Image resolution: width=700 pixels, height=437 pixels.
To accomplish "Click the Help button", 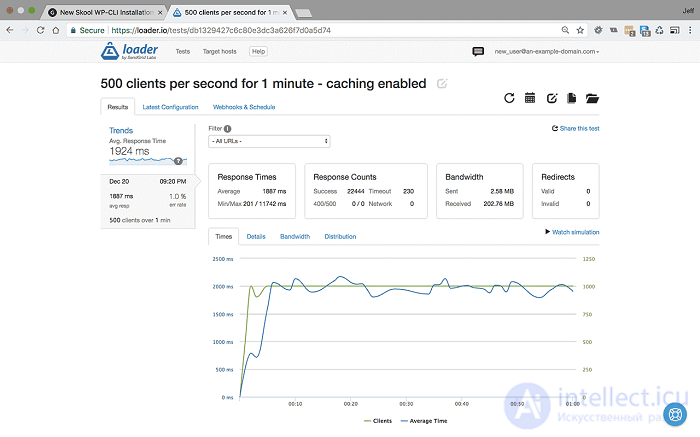I will coord(258,51).
